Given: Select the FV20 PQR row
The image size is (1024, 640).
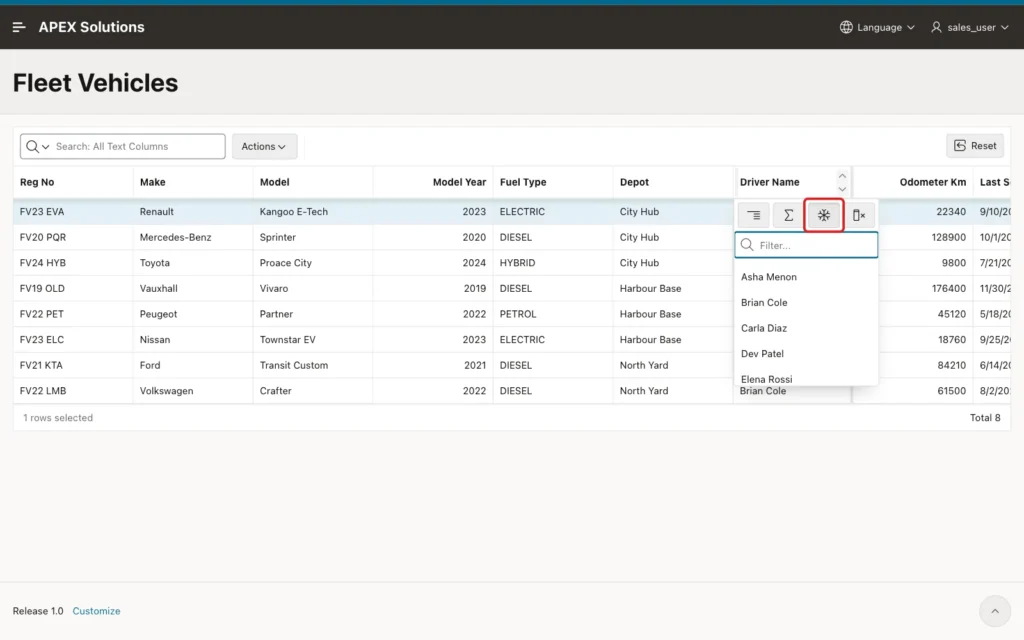Looking at the screenshot, I should click(374, 237).
